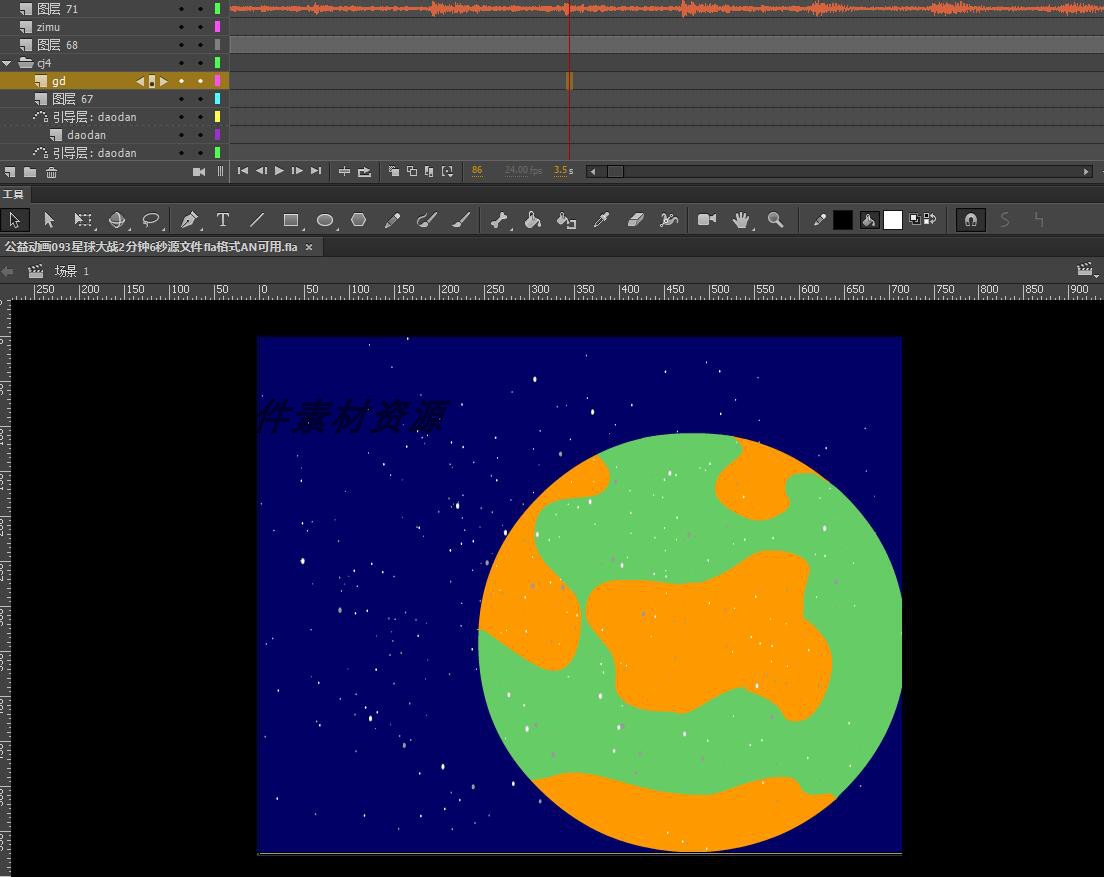Select the Selection (black arrow) tool

pyautogui.click(x=15, y=220)
